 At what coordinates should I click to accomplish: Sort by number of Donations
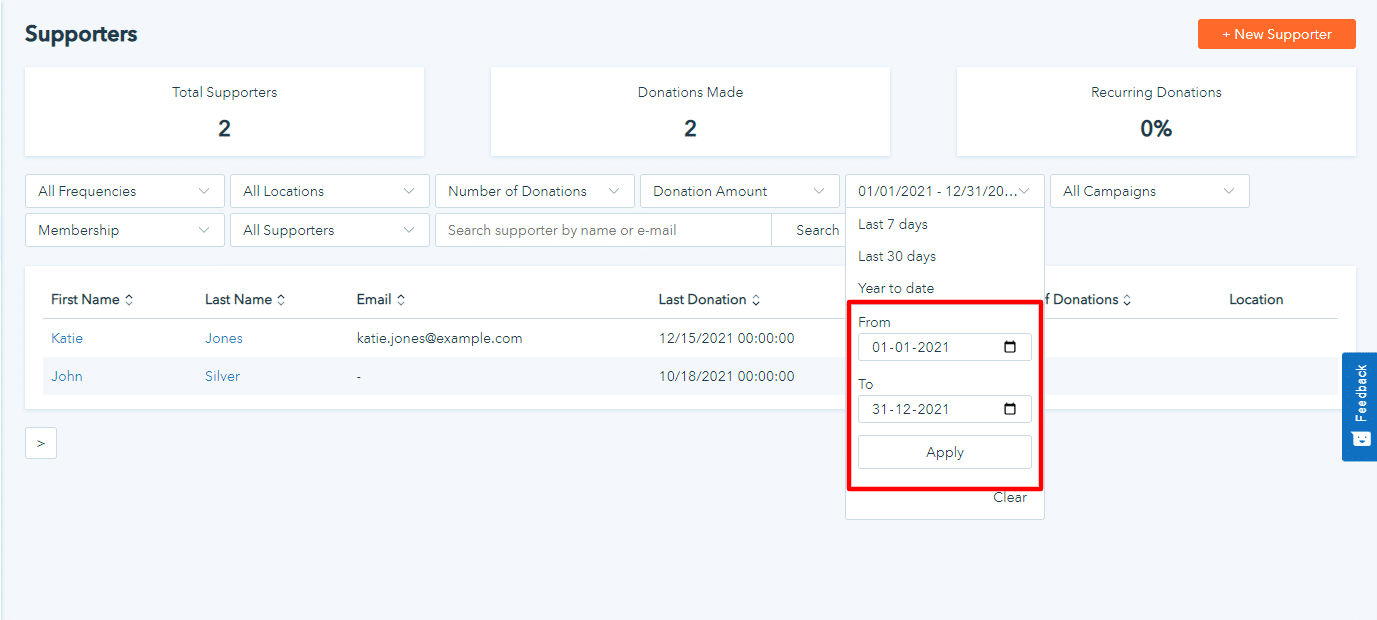1125,299
